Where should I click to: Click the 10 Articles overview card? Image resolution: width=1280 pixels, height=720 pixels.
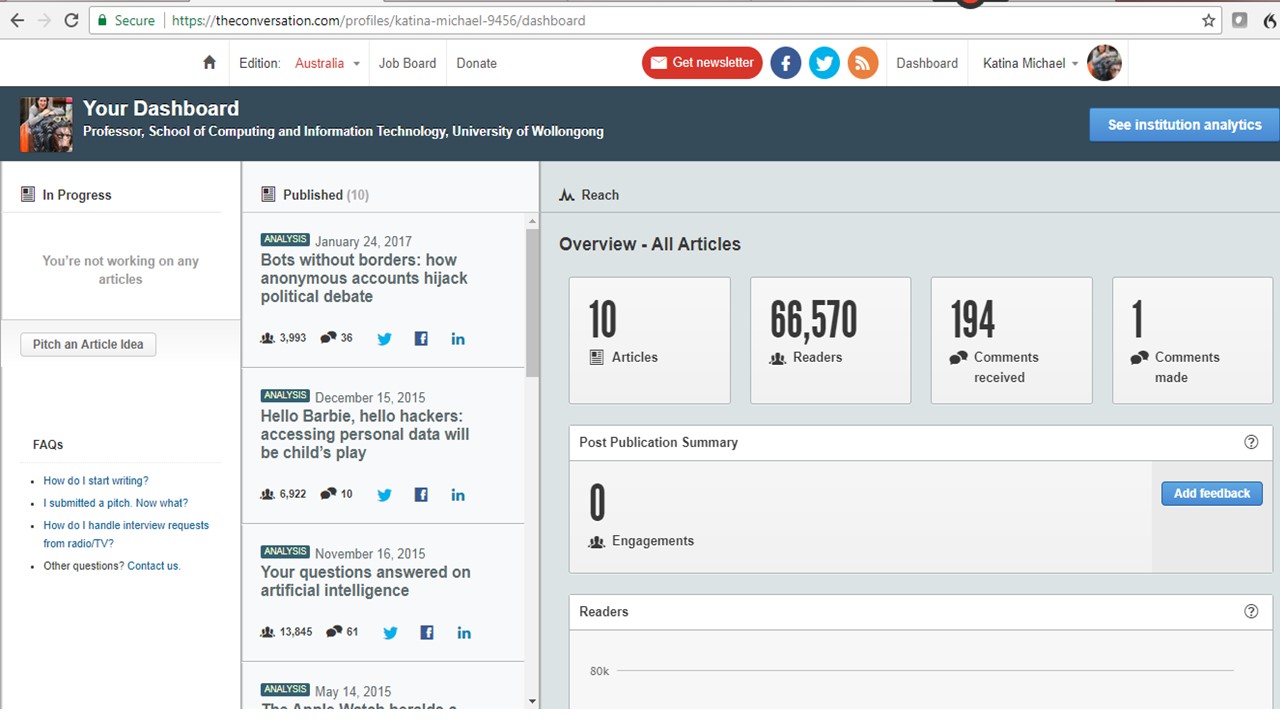pyautogui.click(x=650, y=340)
